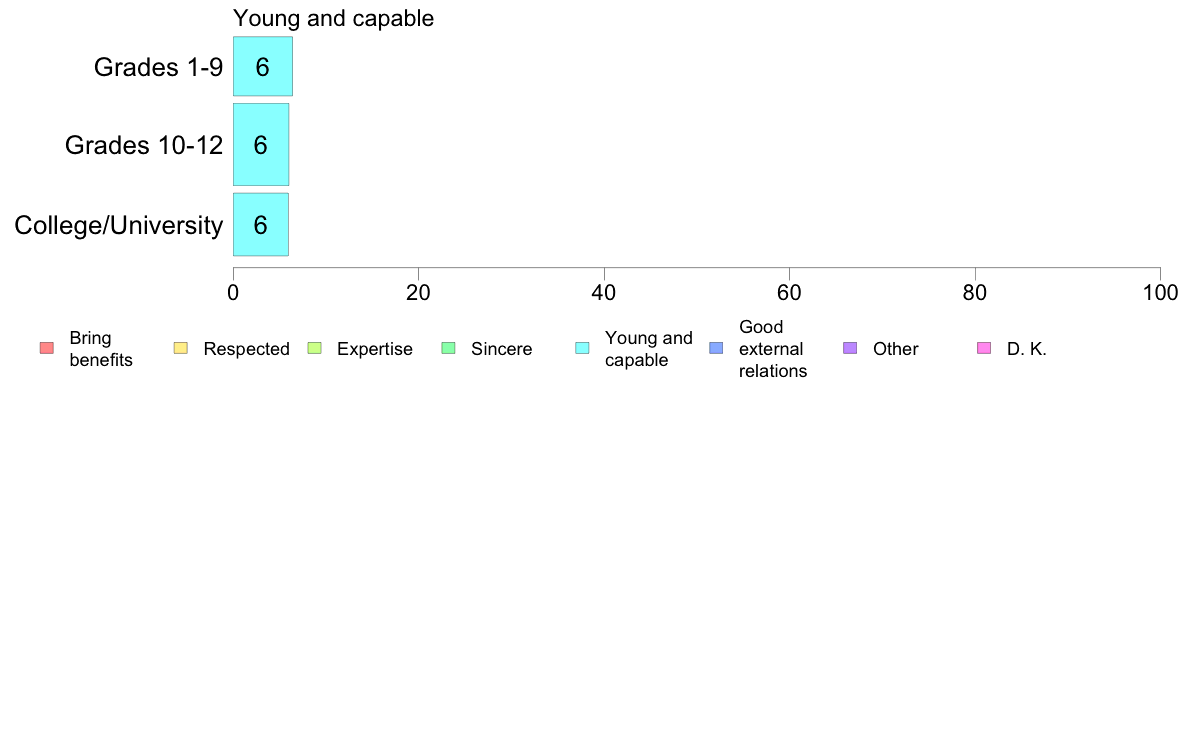Click the College/University bar
Image resolution: width=1188 pixels, height=736 pixels.
[261, 224]
